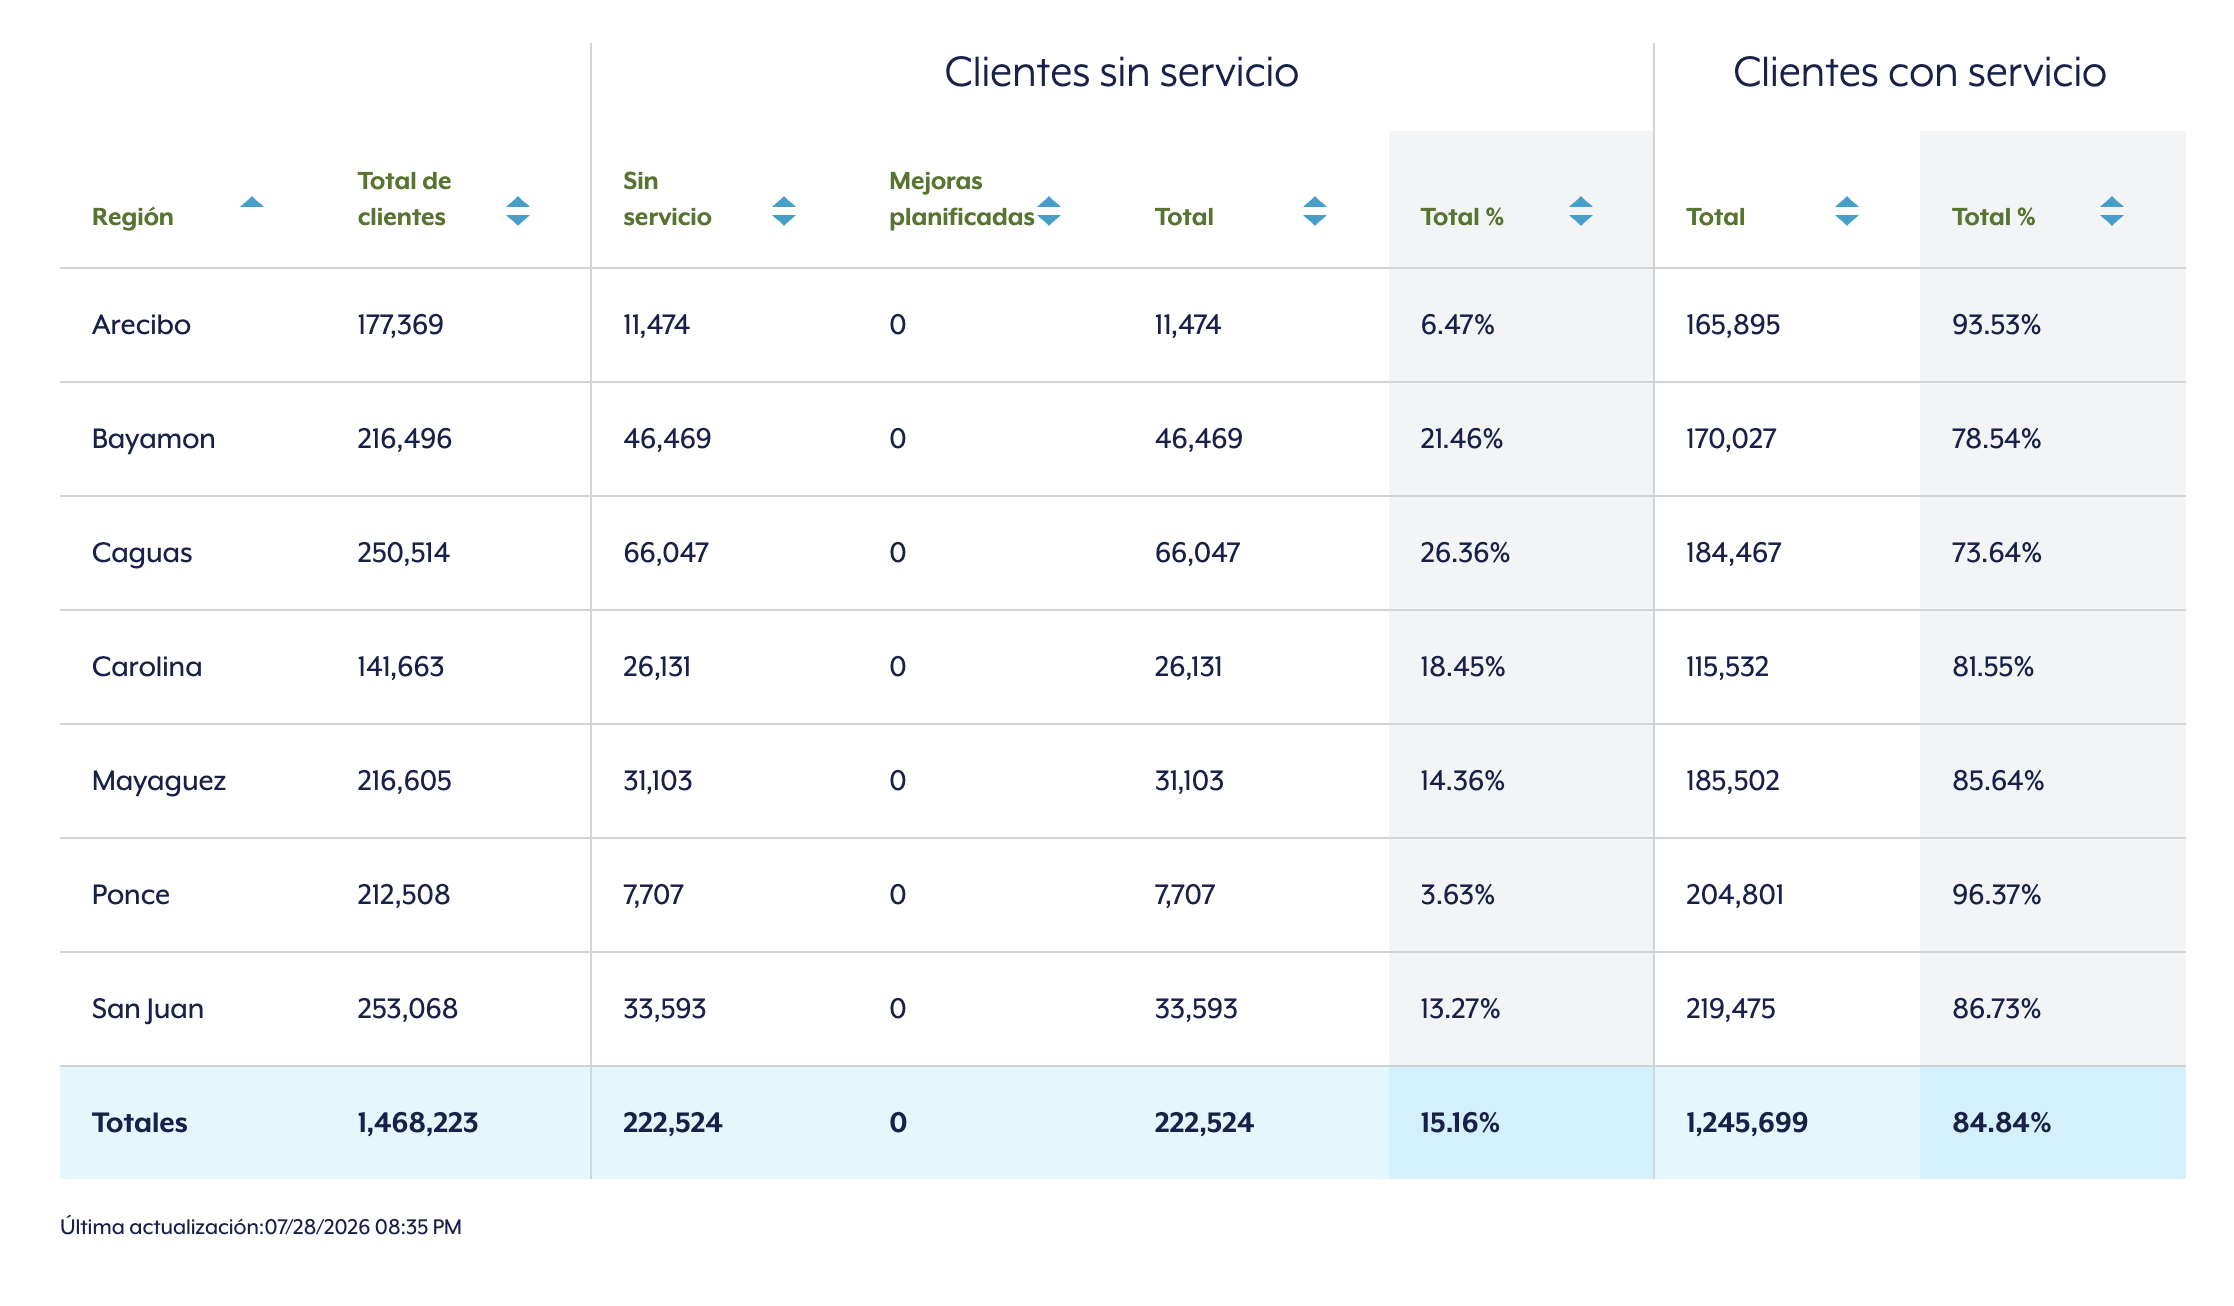Click Mayaguez with-service count 185,502
The height and width of the screenshot is (1306, 2234).
coord(1733,781)
